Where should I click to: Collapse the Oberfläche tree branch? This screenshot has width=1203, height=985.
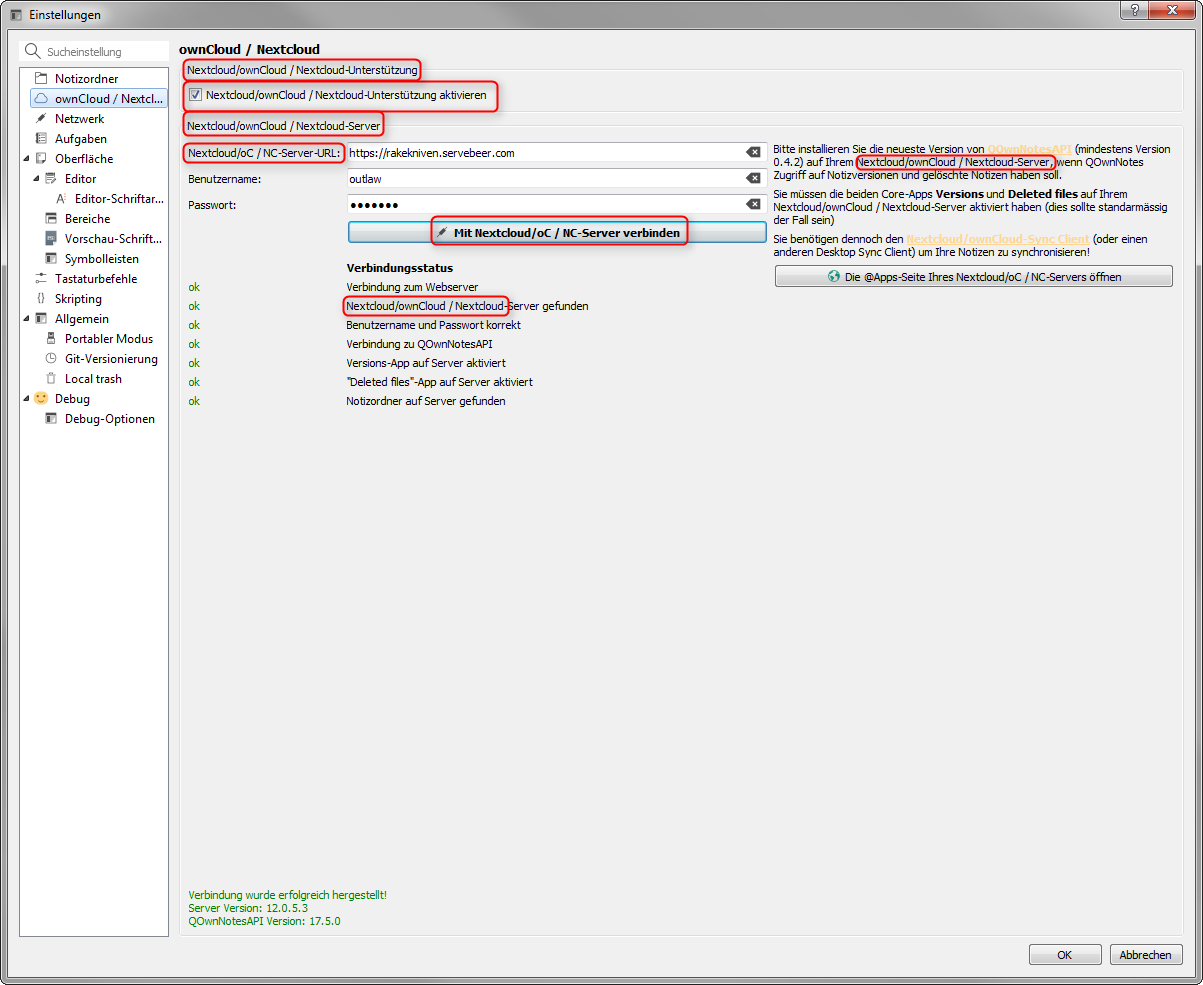[27, 158]
